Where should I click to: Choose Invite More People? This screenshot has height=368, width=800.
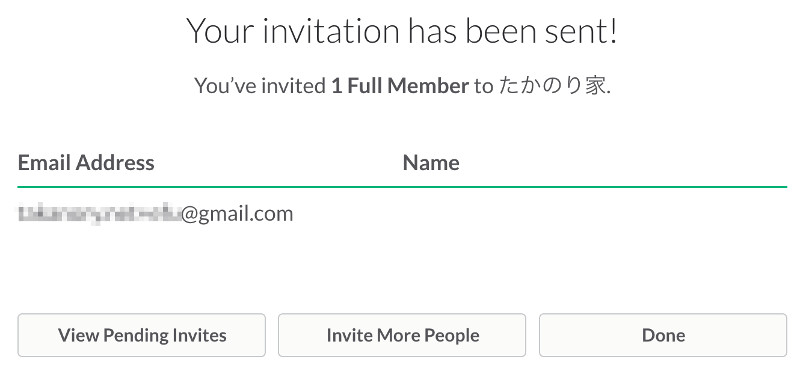[x=402, y=335]
